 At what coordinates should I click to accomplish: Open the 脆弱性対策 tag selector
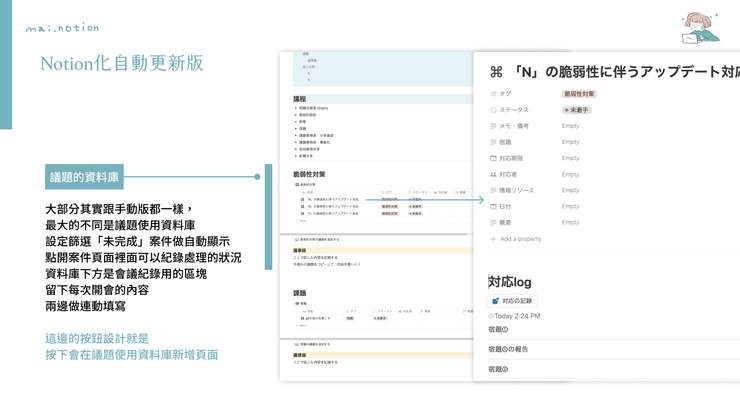click(x=579, y=94)
